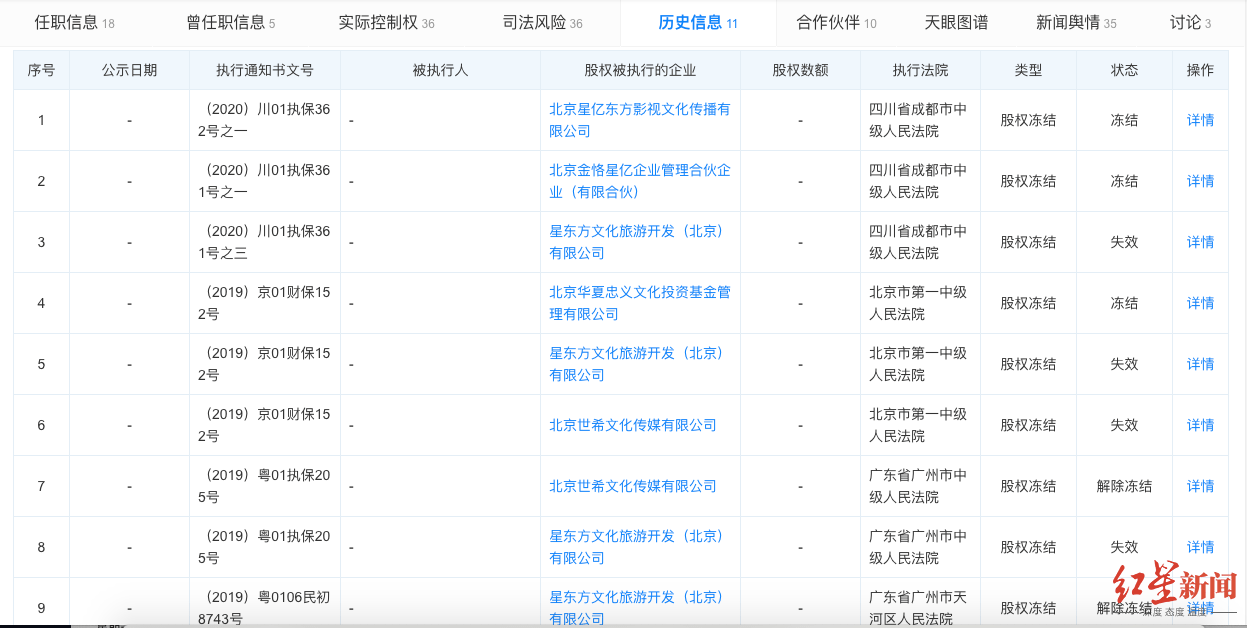Open 详情 for row 6
The width and height of the screenshot is (1247, 628).
(1200, 425)
